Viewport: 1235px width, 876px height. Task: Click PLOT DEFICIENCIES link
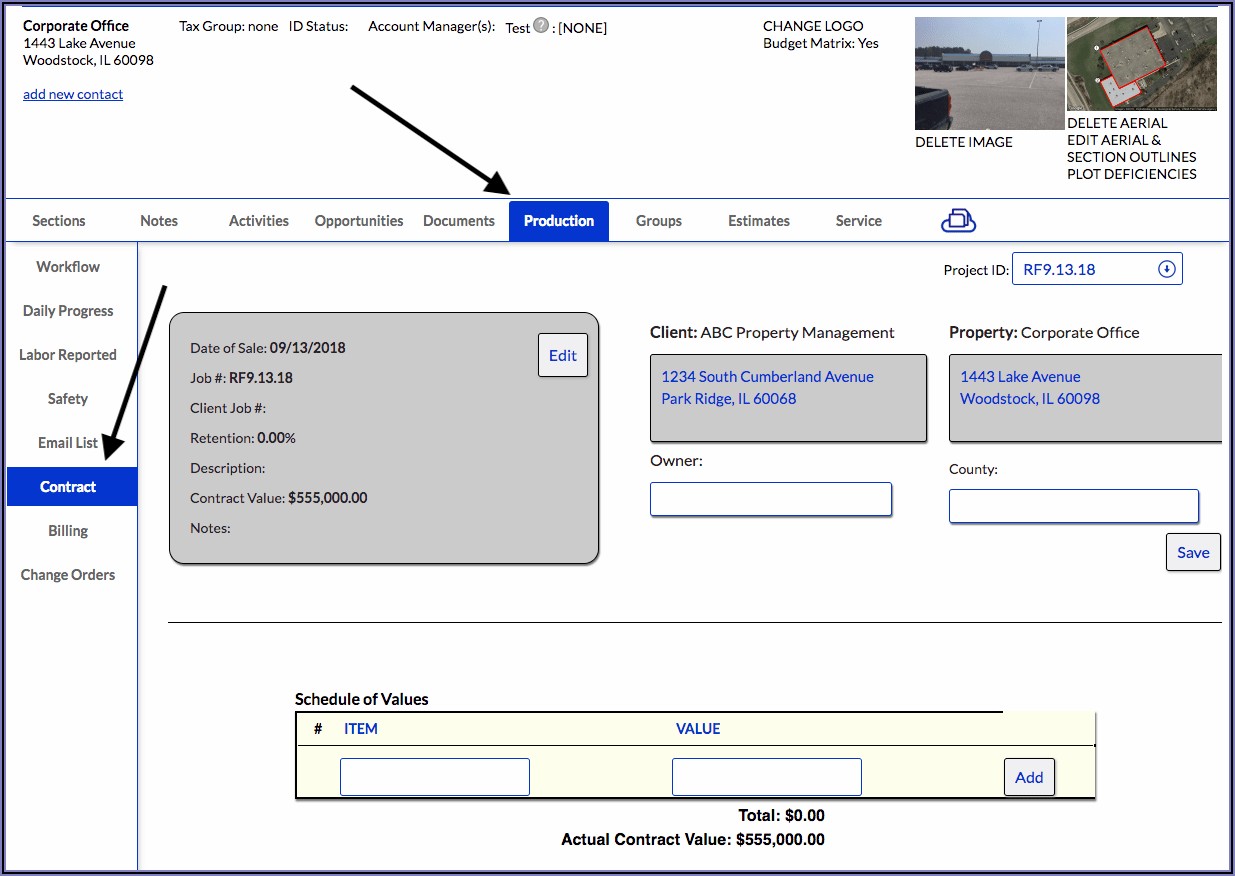coord(1131,174)
